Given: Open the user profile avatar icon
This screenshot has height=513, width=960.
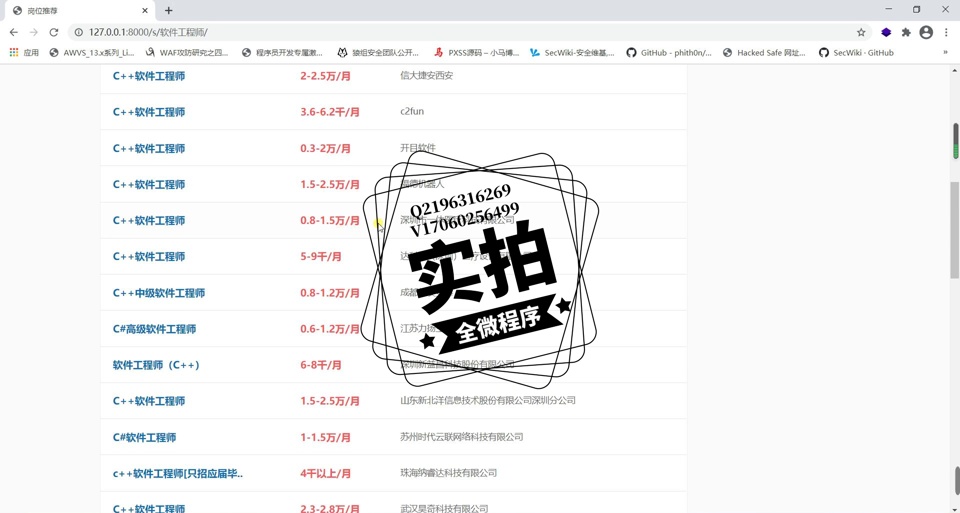Looking at the screenshot, I should coord(926,32).
